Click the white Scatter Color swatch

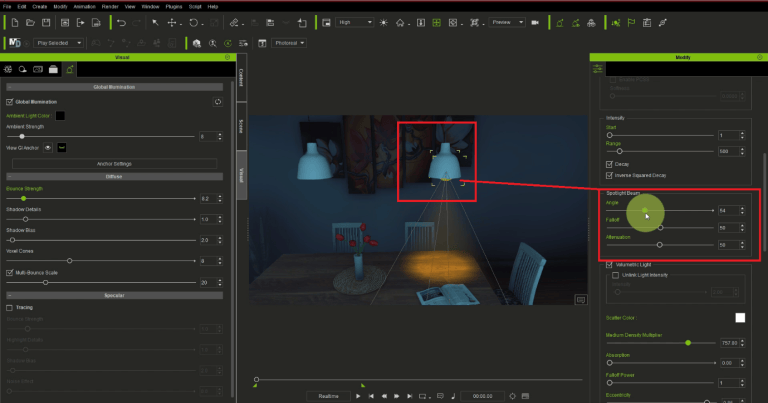point(740,318)
